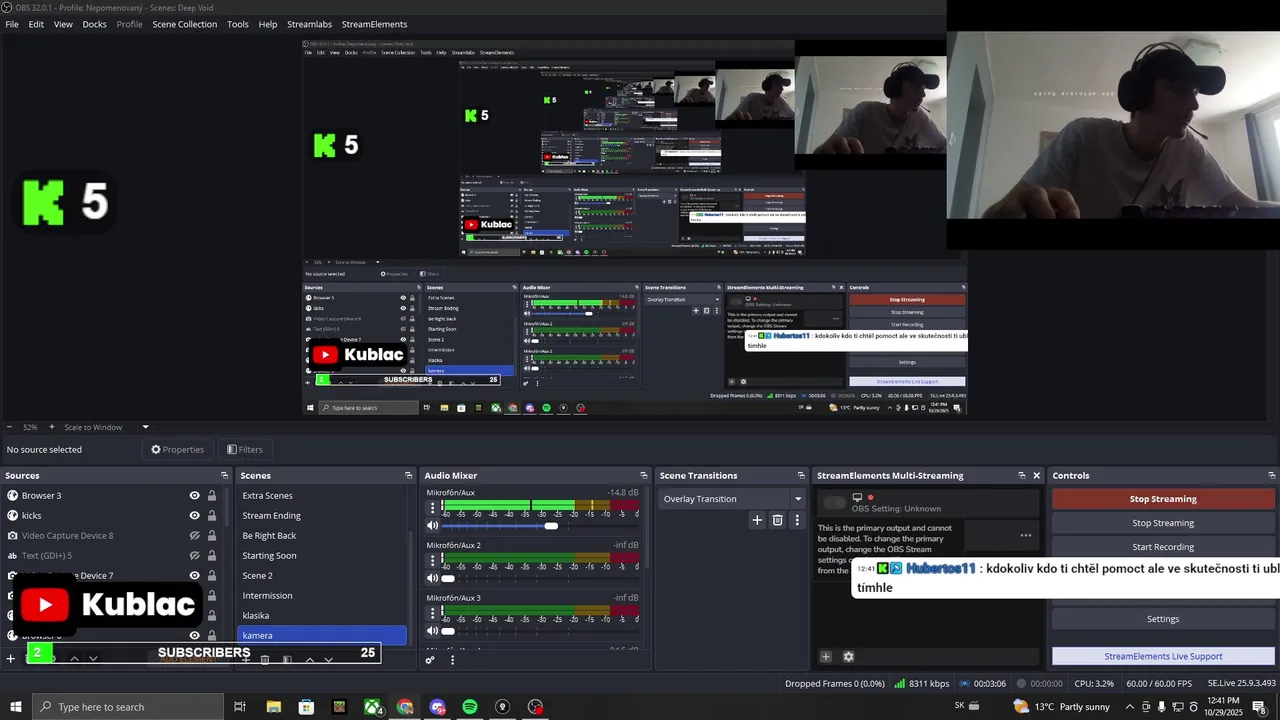The height and width of the screenshot is (720, 1280).
Task: Unlock the Browser 3 source
Action: pyautogui.click(x=212, y=495)
